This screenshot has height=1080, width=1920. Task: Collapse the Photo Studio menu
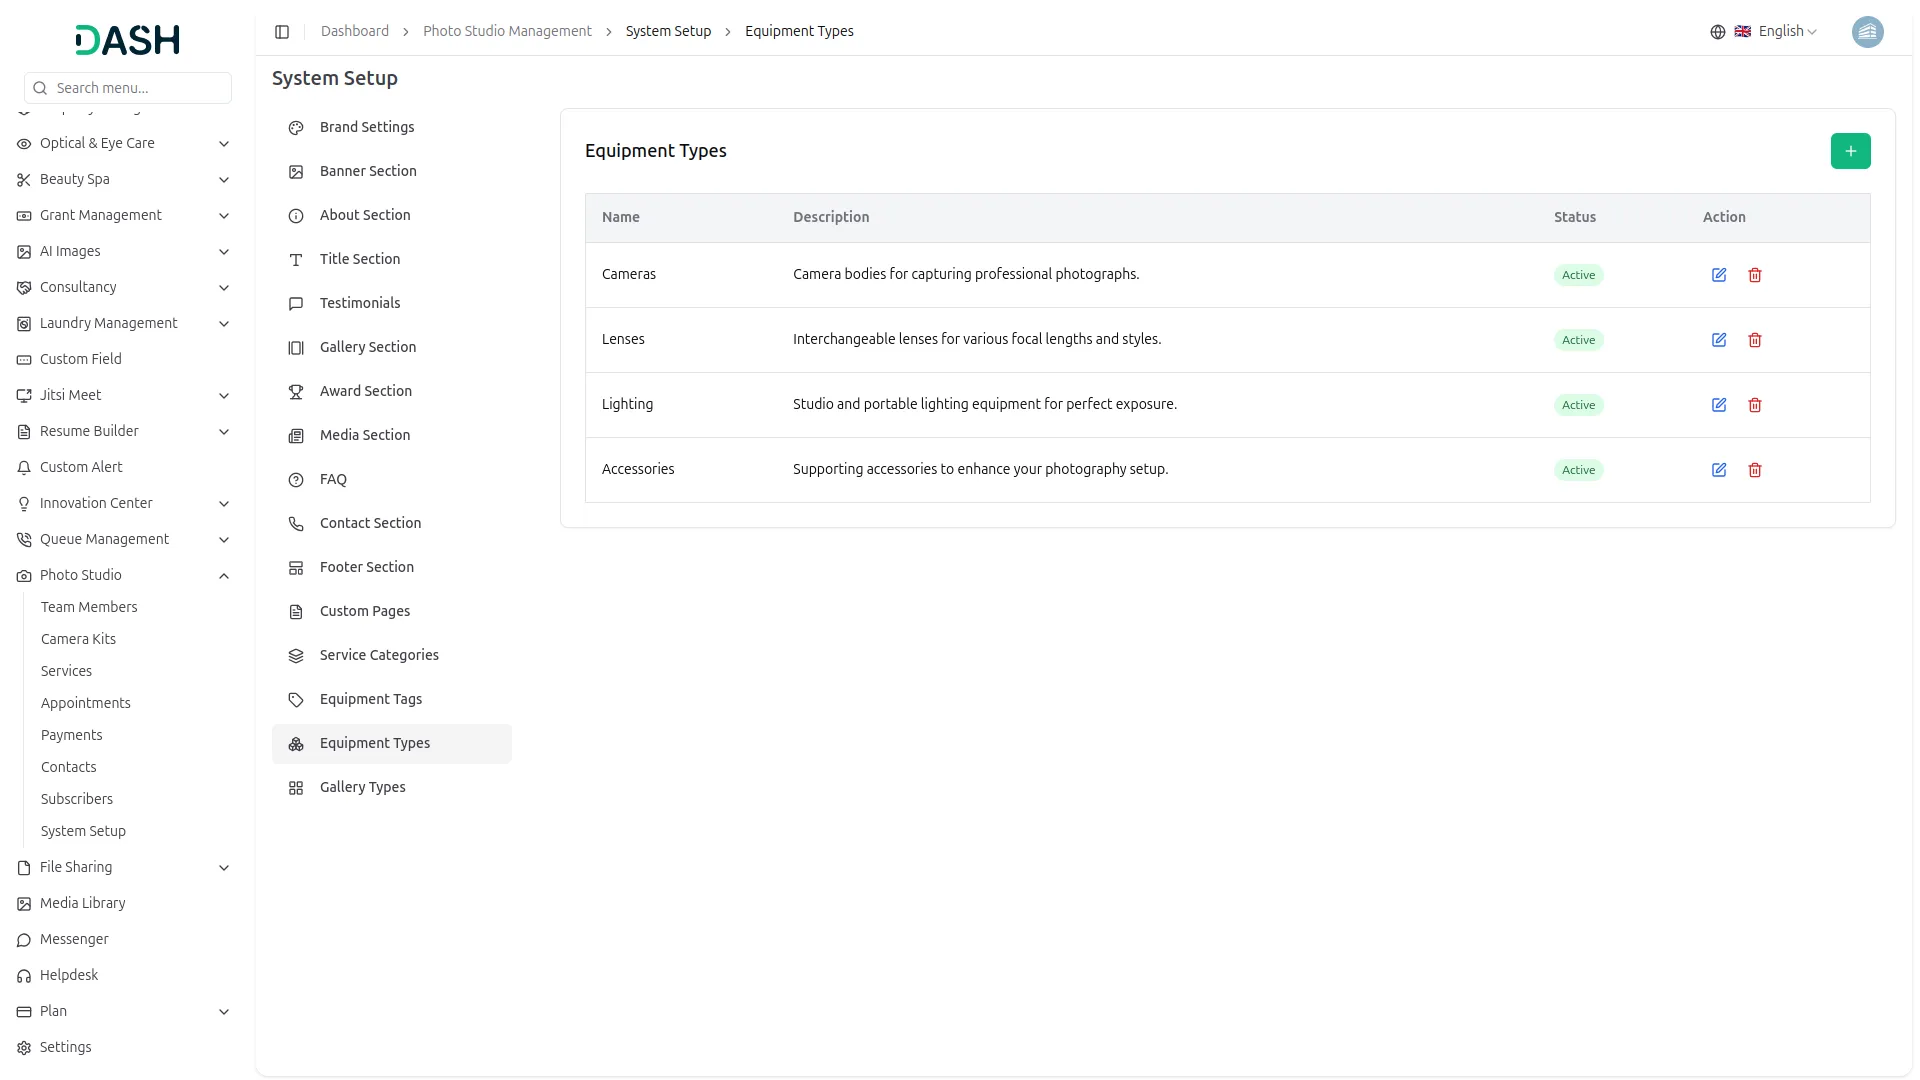[224, 576]
